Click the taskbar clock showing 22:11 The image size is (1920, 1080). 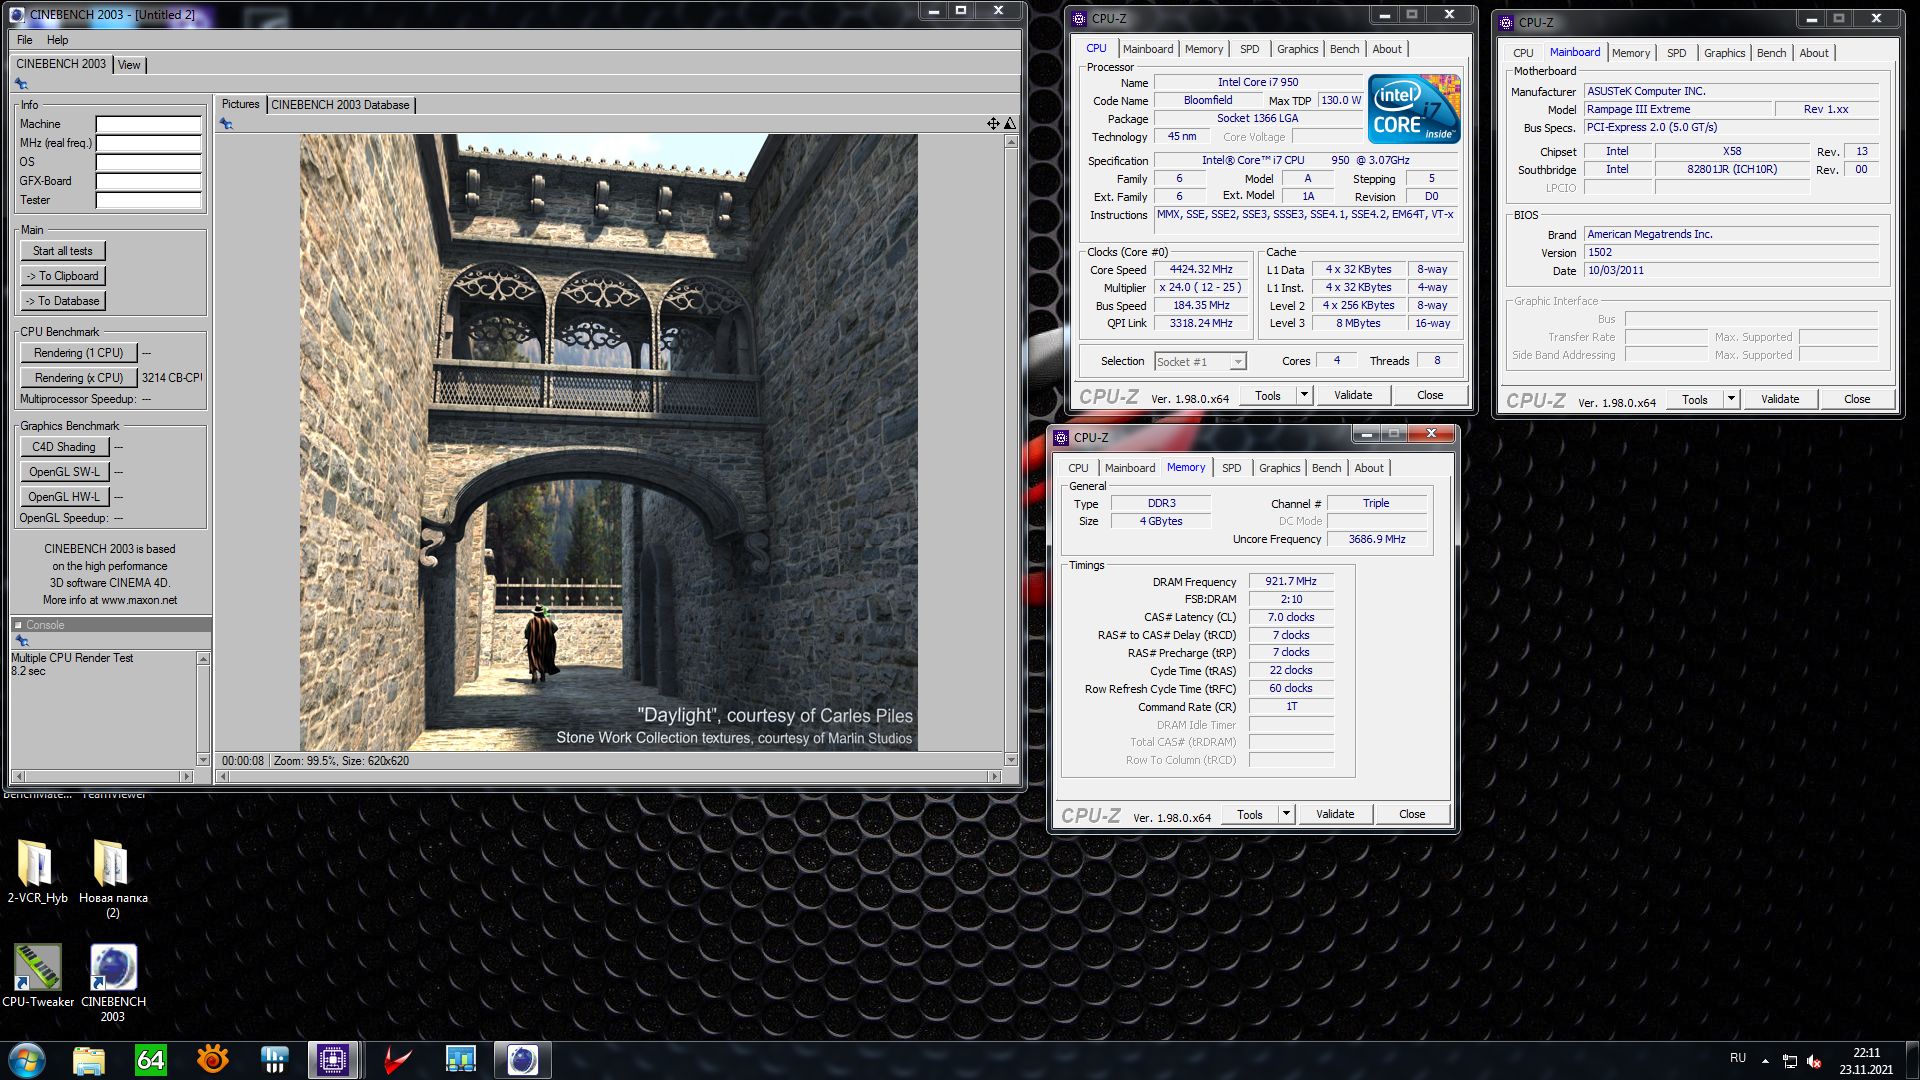[1866, 1060]
